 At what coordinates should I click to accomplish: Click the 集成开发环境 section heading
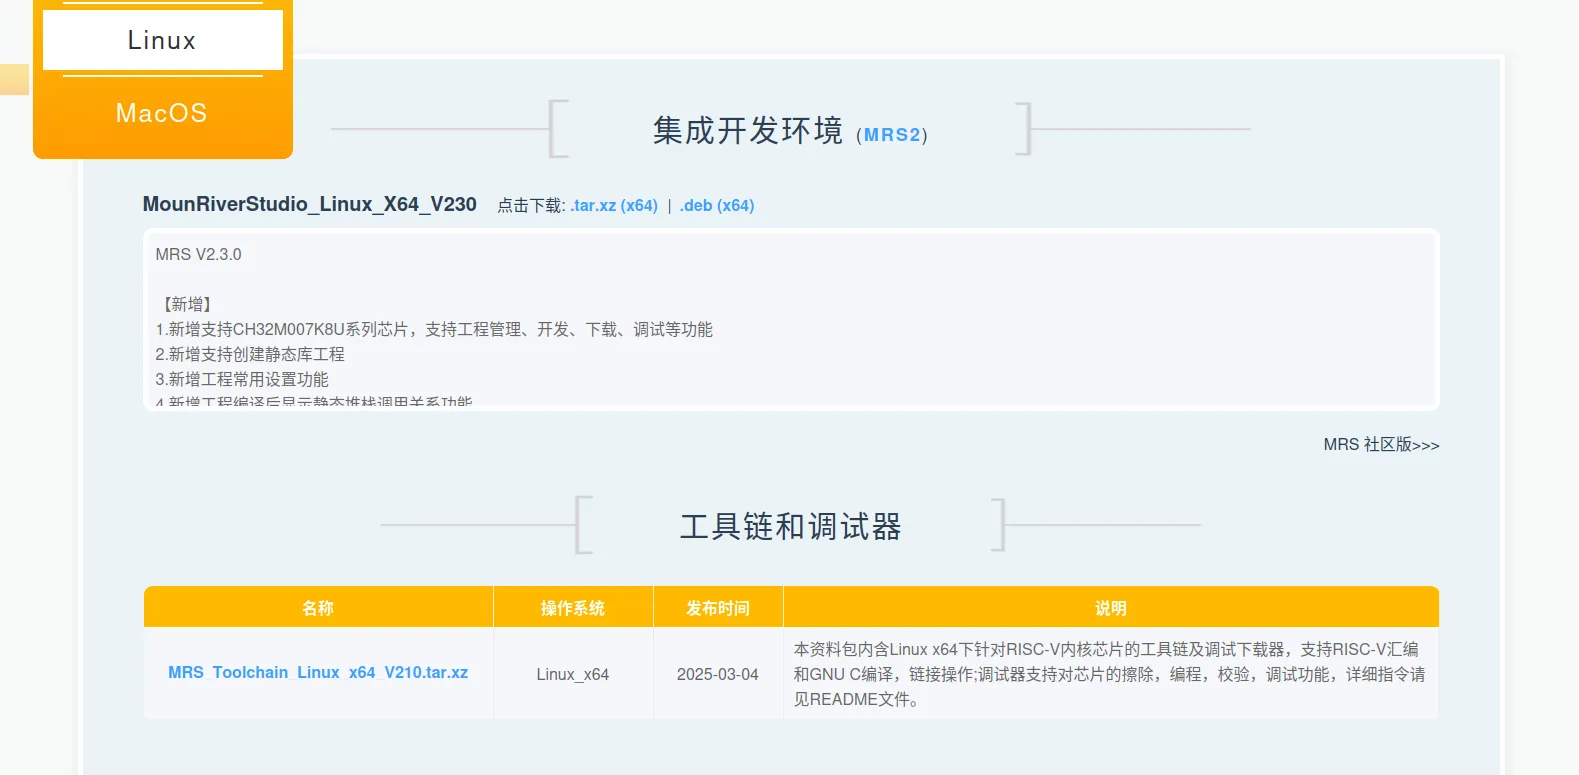pos(748,131)
